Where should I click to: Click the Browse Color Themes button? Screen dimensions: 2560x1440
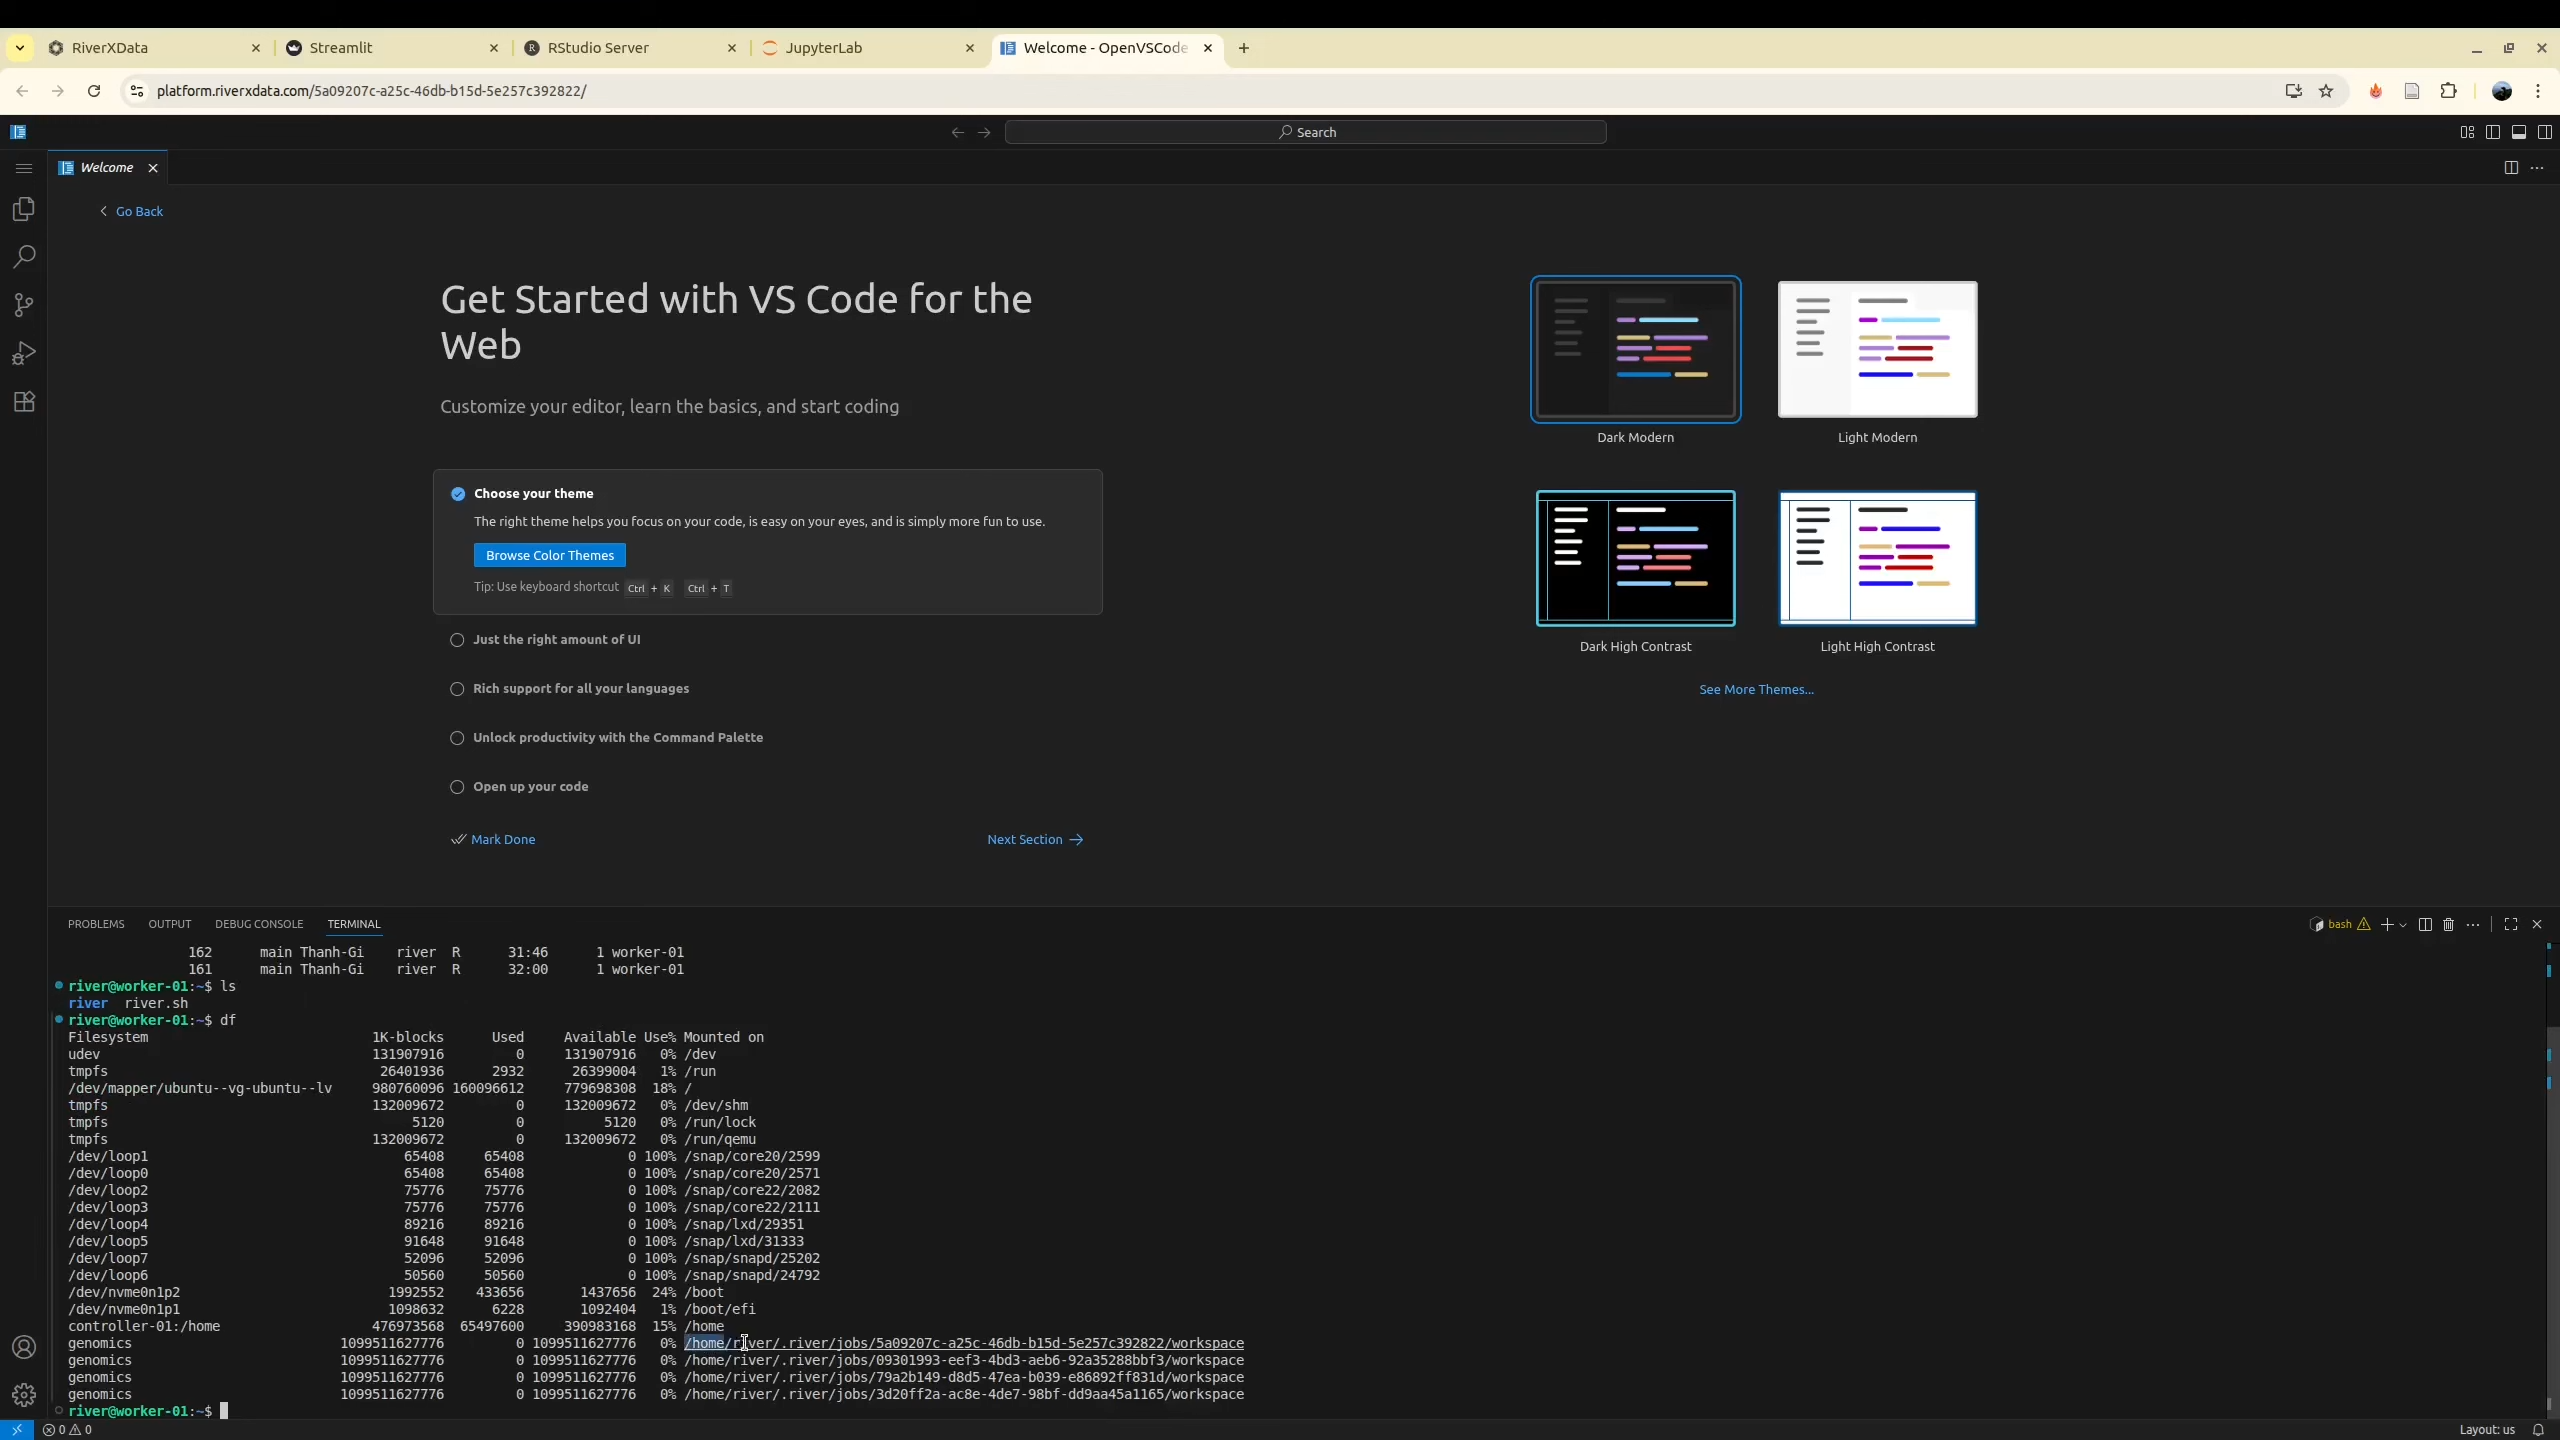point(549,555)
